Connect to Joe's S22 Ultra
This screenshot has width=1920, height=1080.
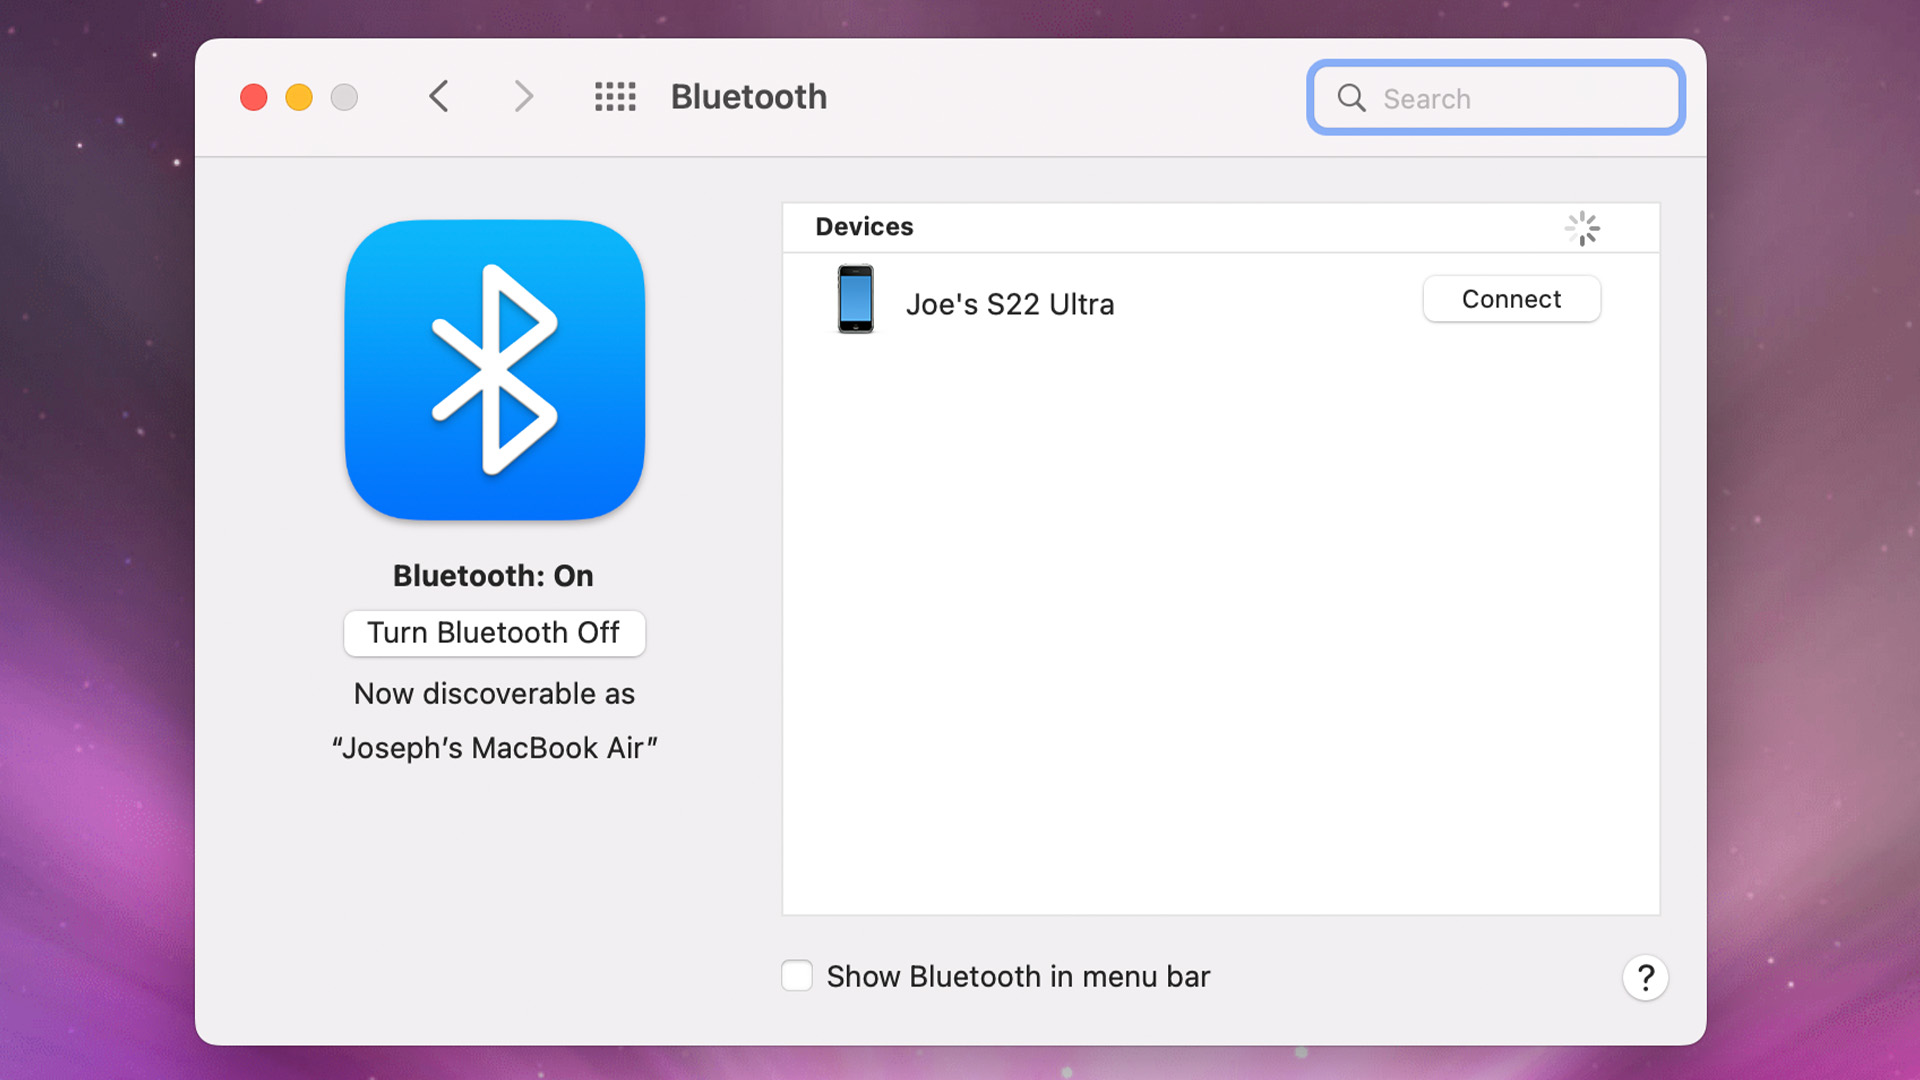[x=1510, y=299]
